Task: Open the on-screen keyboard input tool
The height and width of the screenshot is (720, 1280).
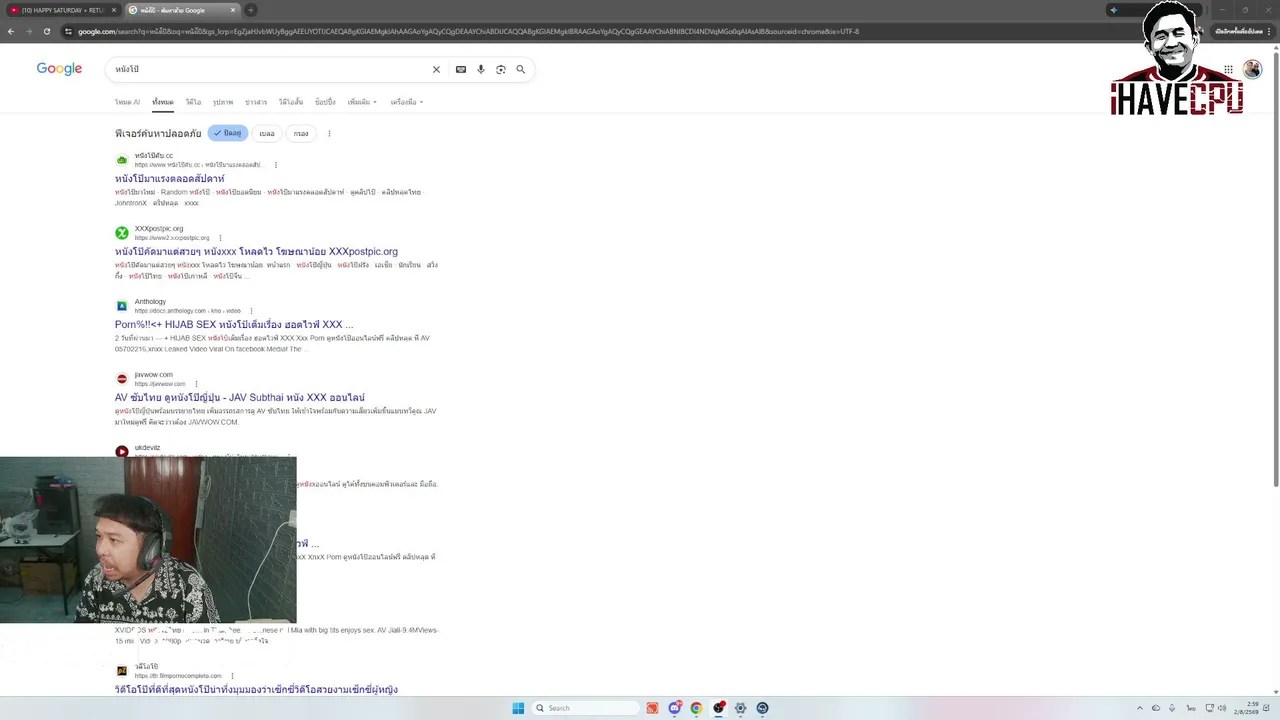Action: [x=461, y=69]
